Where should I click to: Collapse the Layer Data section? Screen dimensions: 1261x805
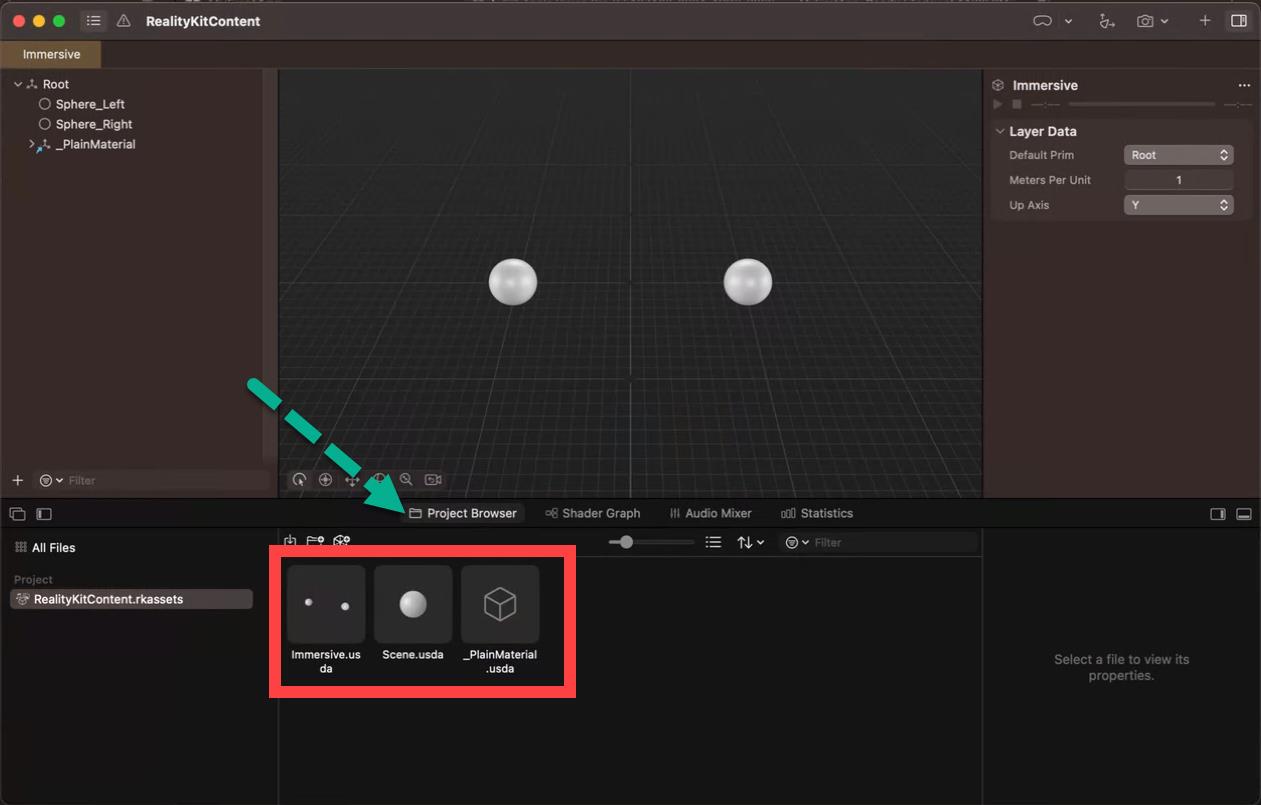999,132
